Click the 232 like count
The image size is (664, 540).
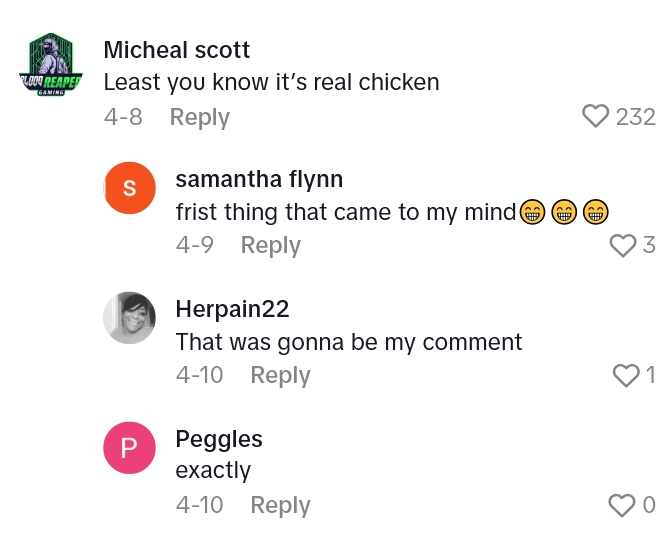tap(635, 117)
